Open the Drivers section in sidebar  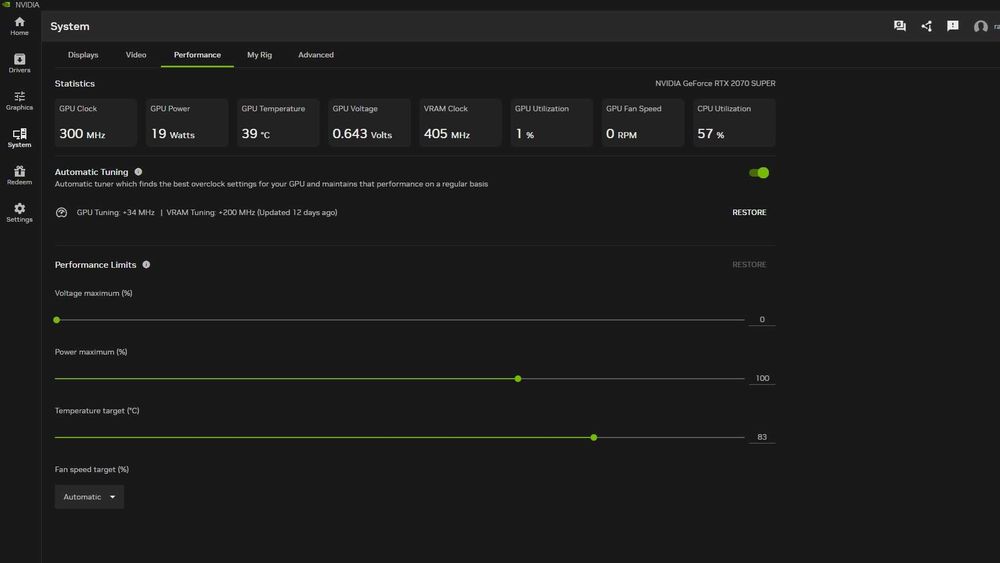(x=19, y=63)
